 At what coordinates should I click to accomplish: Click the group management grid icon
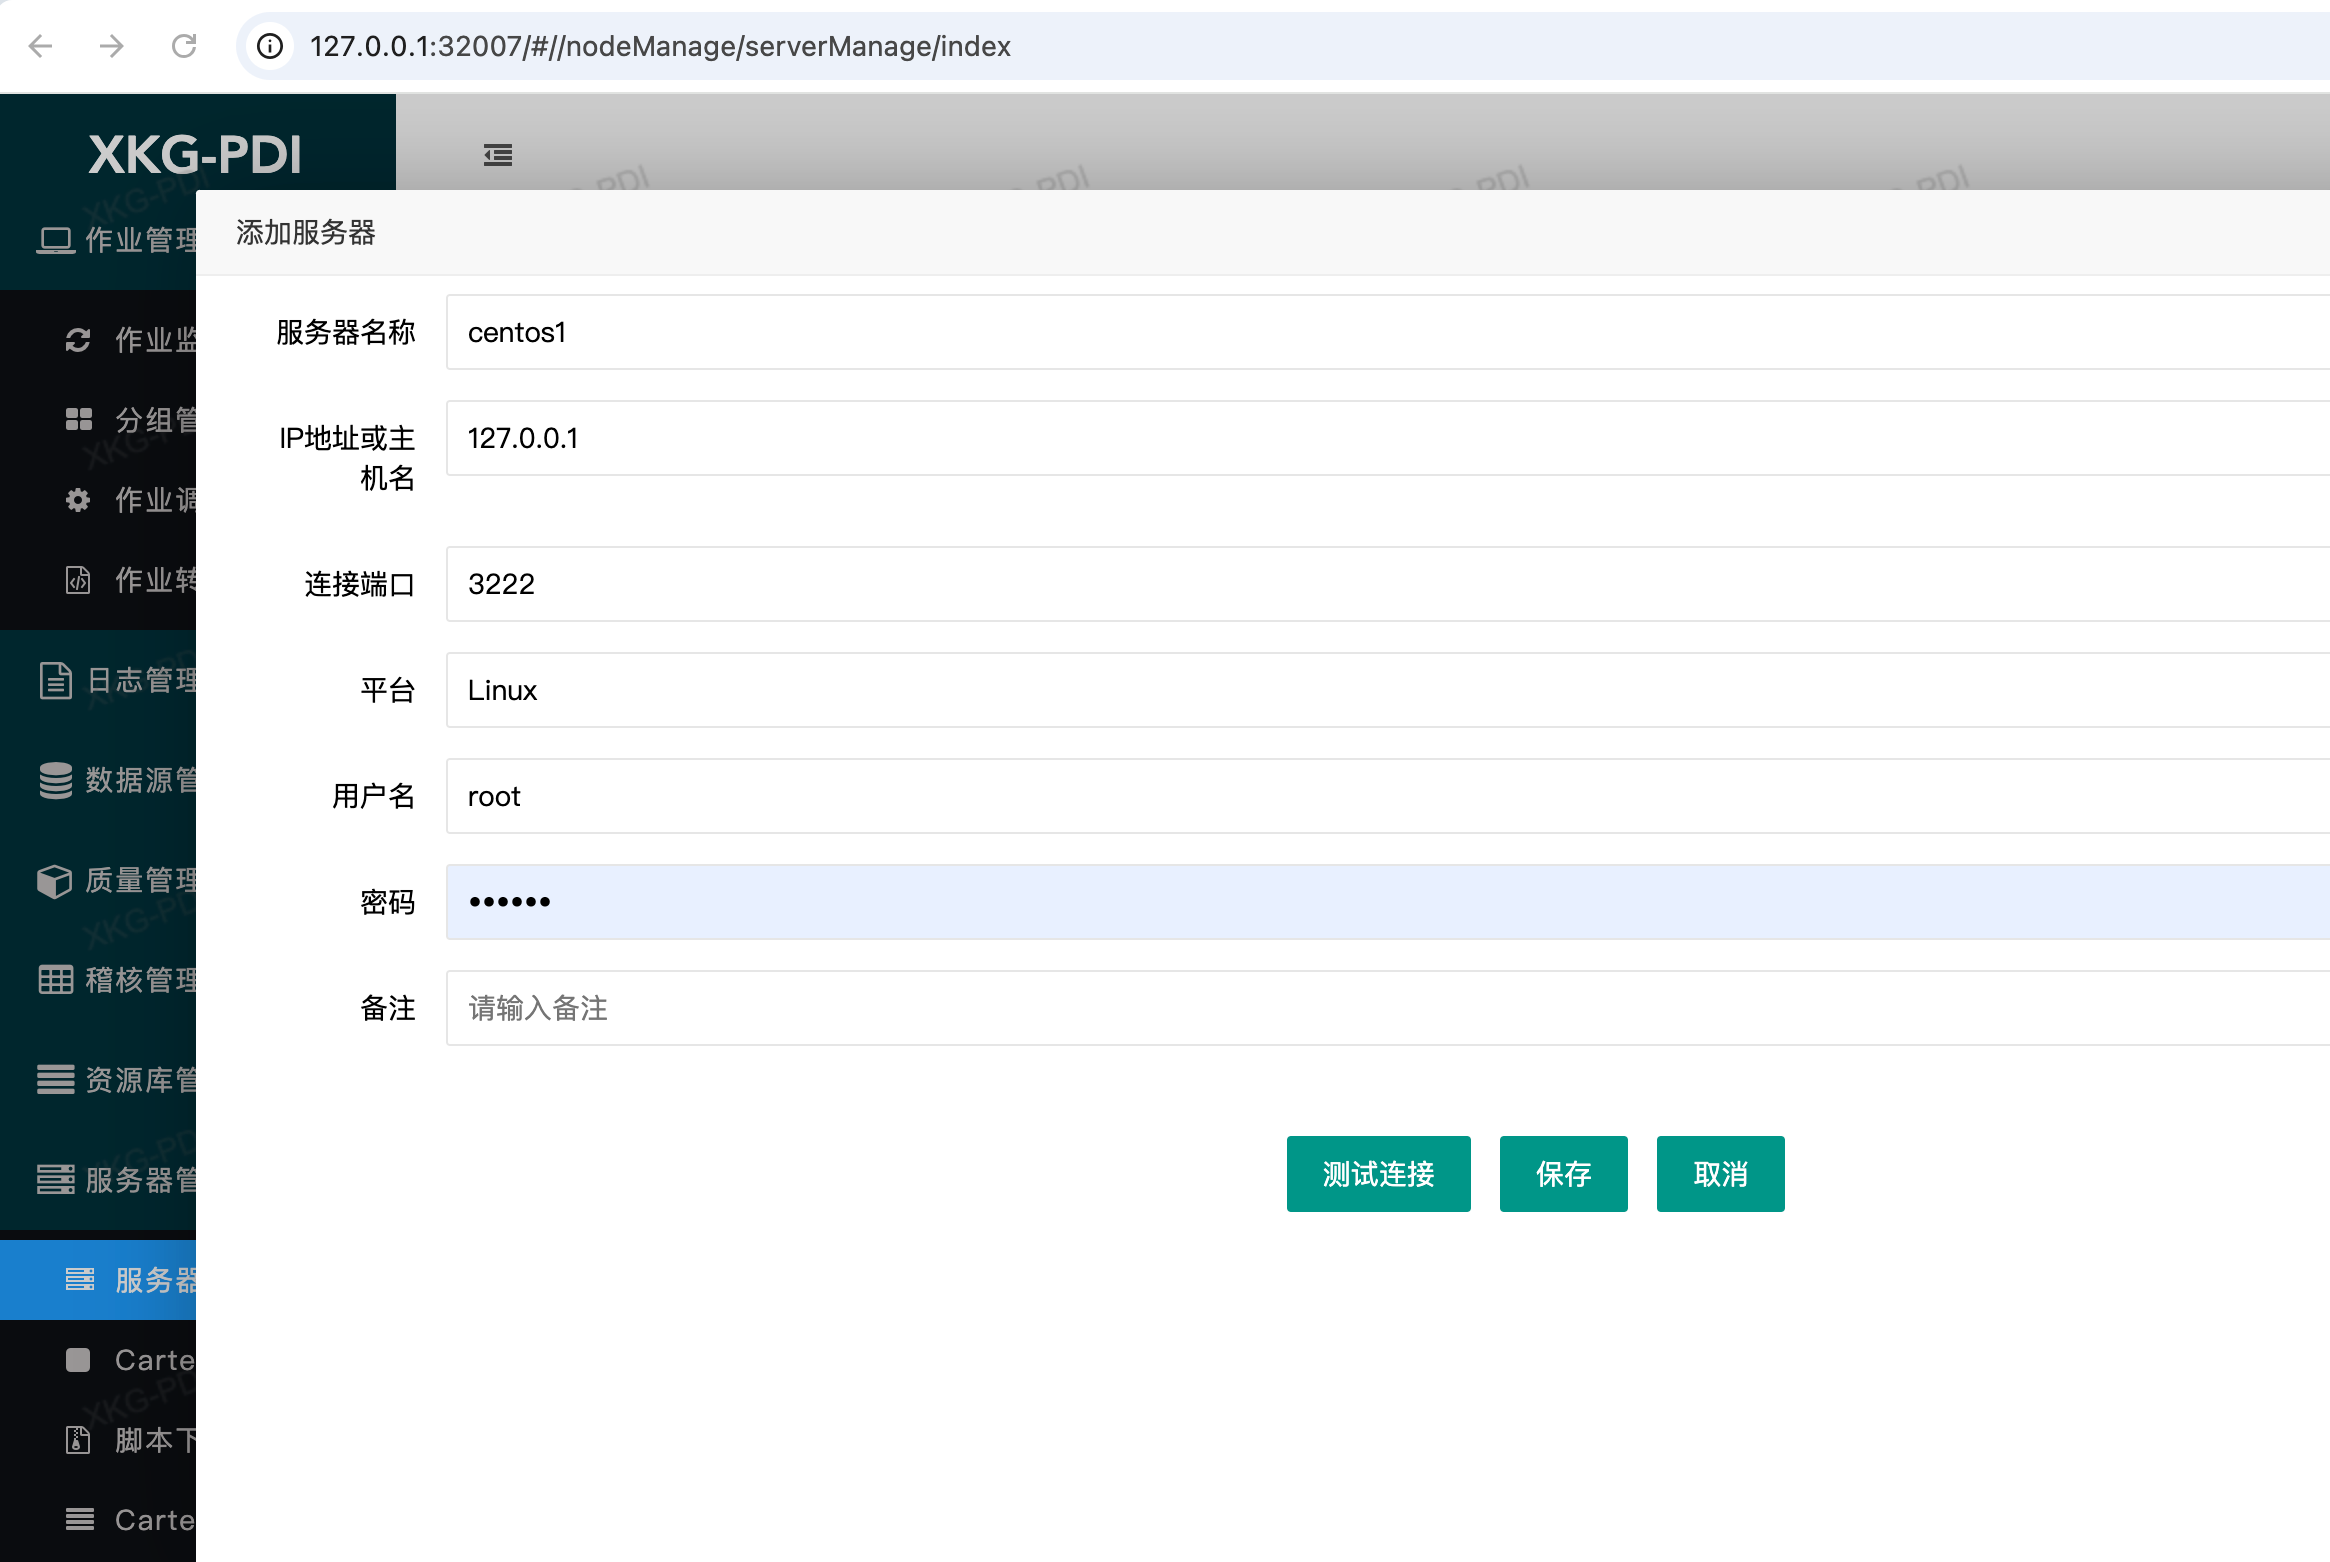pos(78,420)
